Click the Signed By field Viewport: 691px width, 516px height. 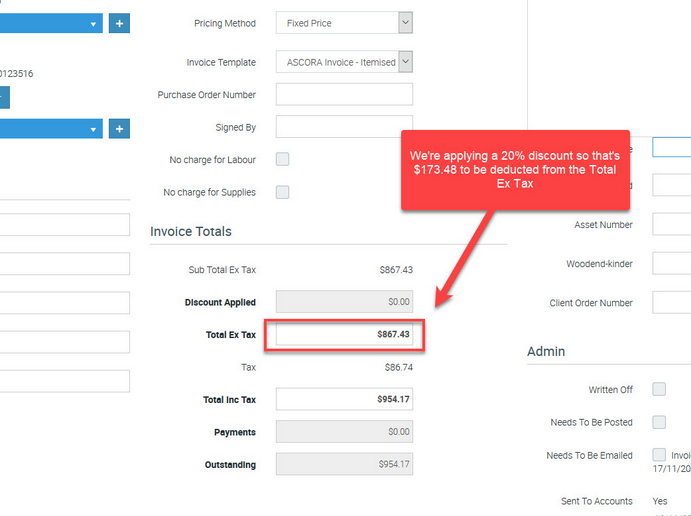[344, 127]
